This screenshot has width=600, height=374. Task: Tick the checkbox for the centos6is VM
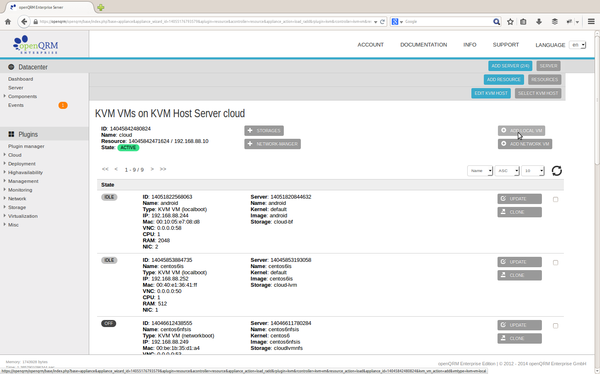pyautogui.click(x=555, y=263)
